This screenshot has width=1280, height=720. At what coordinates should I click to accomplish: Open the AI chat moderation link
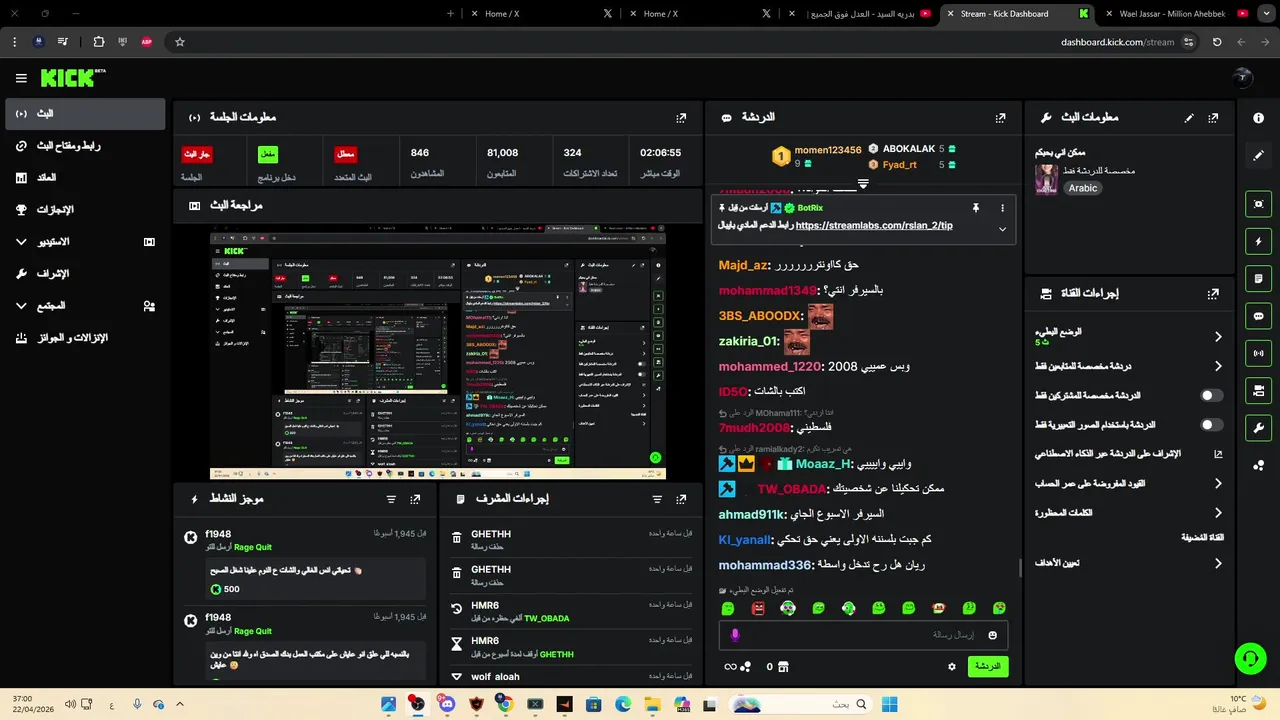click(1129, 454)
